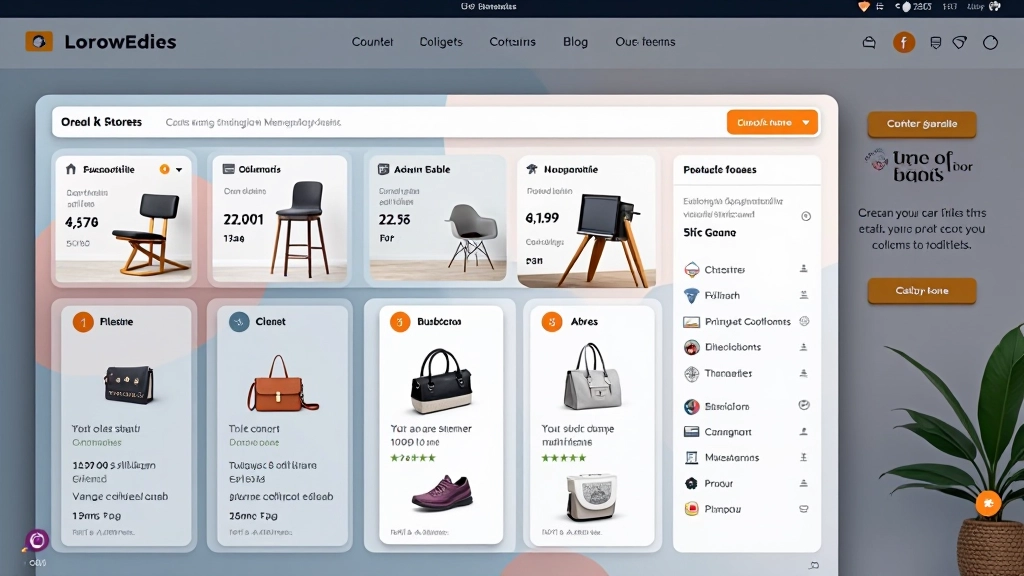Select the Canngnarit list item
This screenshot has width=1024, height=576.
pyautogui.click(x=746, y=432)
